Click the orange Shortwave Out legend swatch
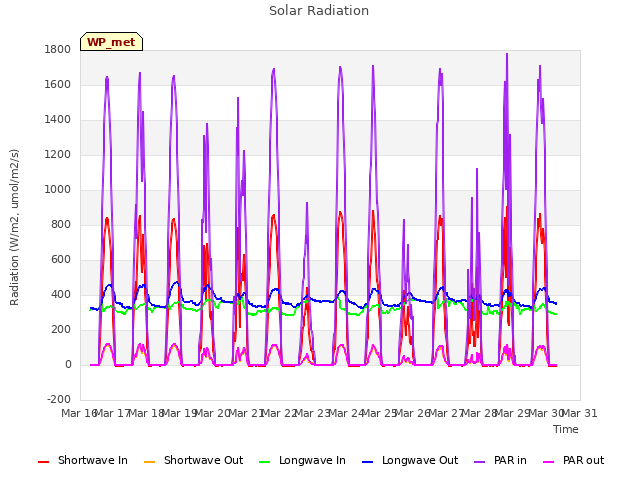This screenshot has width=640, height=480. pyautogui.click(x=149, y=462)
